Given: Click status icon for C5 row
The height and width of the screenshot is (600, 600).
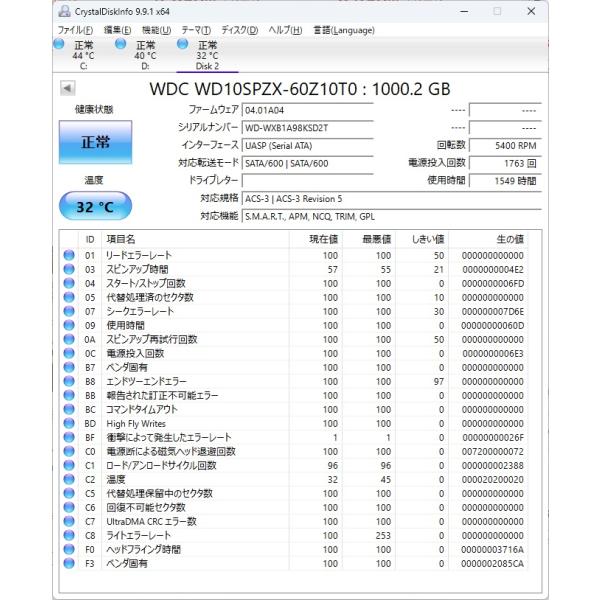Looking at the screenshot, I should 69,493.
